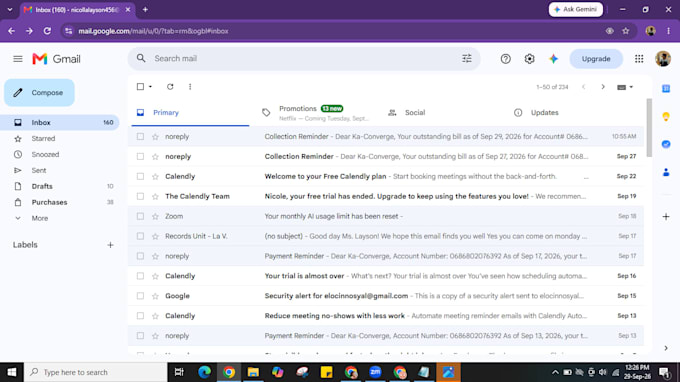The image size is (680, 382).
Task: Get add-ons plus icon in side panel
Action: pyautogui.click(x=666, y=216)
